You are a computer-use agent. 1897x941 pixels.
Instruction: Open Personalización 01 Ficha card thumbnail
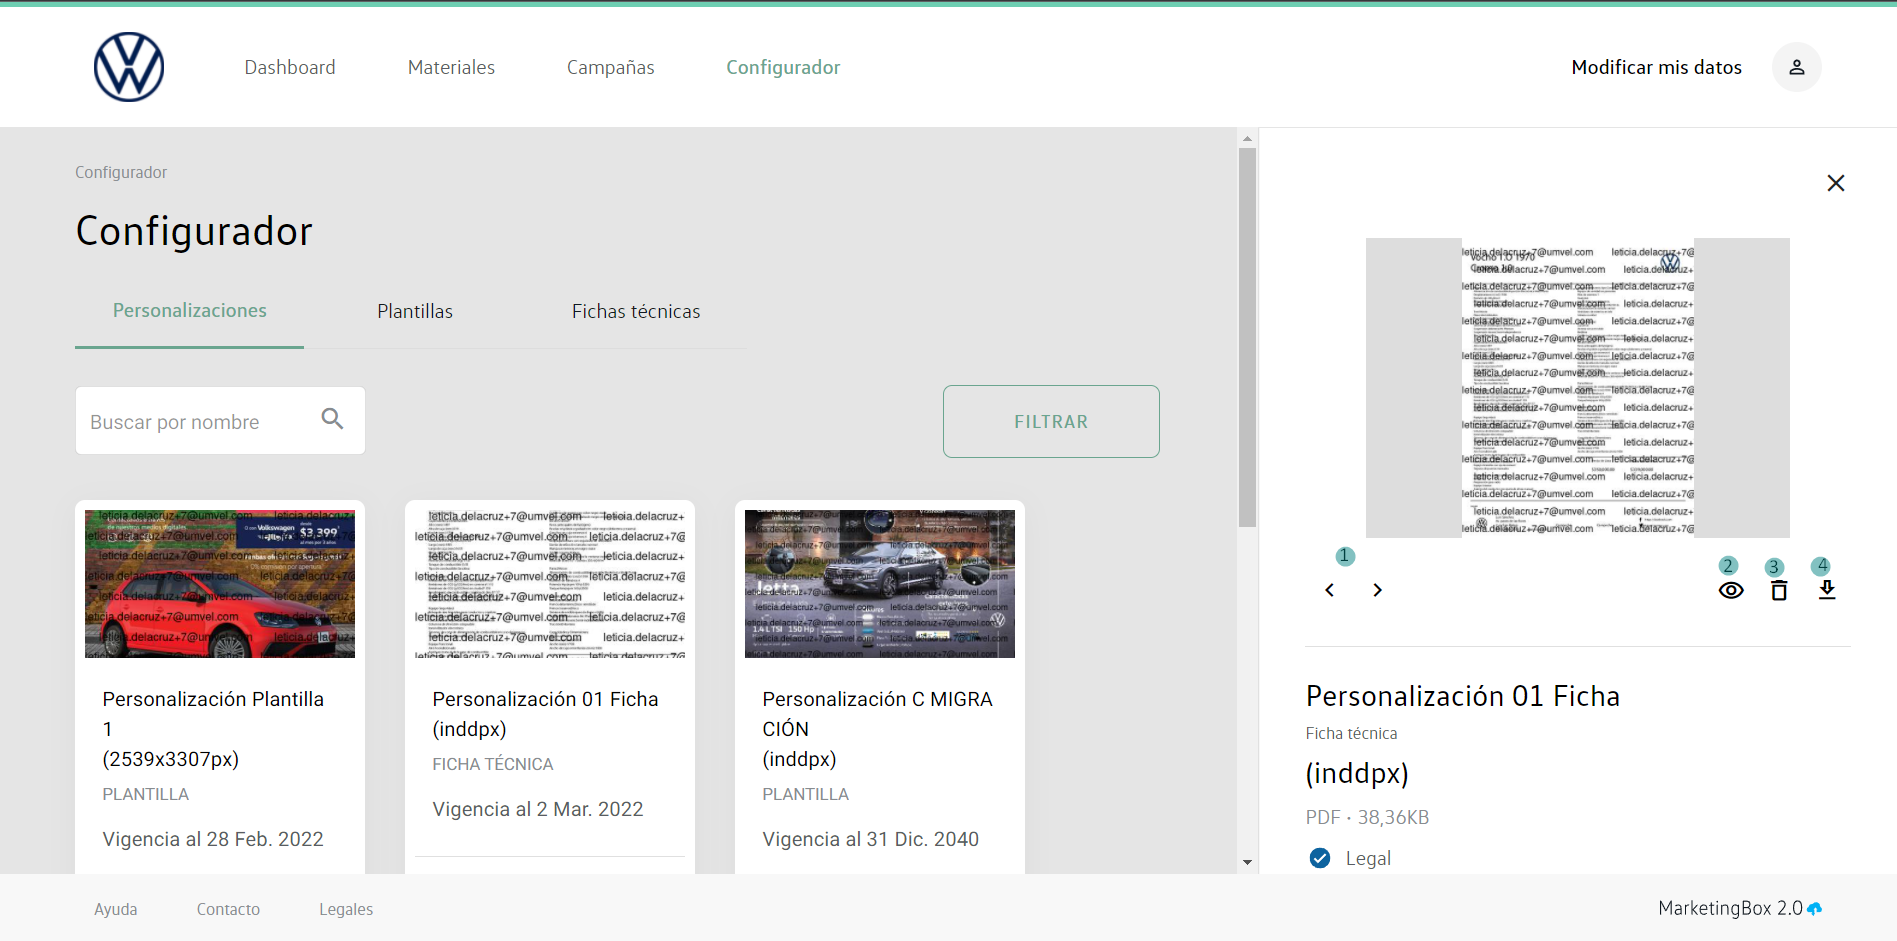click(x=550, y=584)
